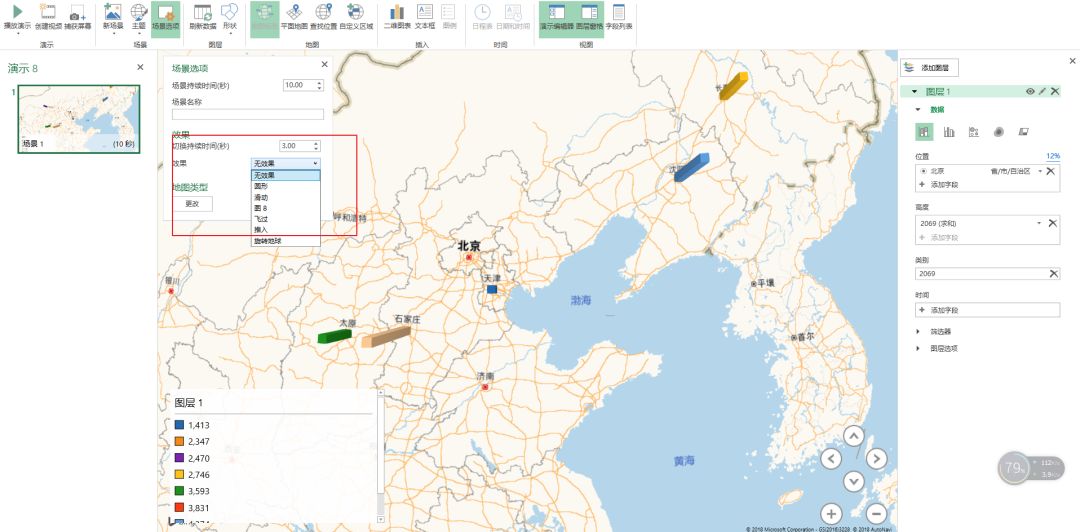Screen dimensions: 1080x532
Task: Click transition duration field showing 3.00
Action: pos(295,146)
